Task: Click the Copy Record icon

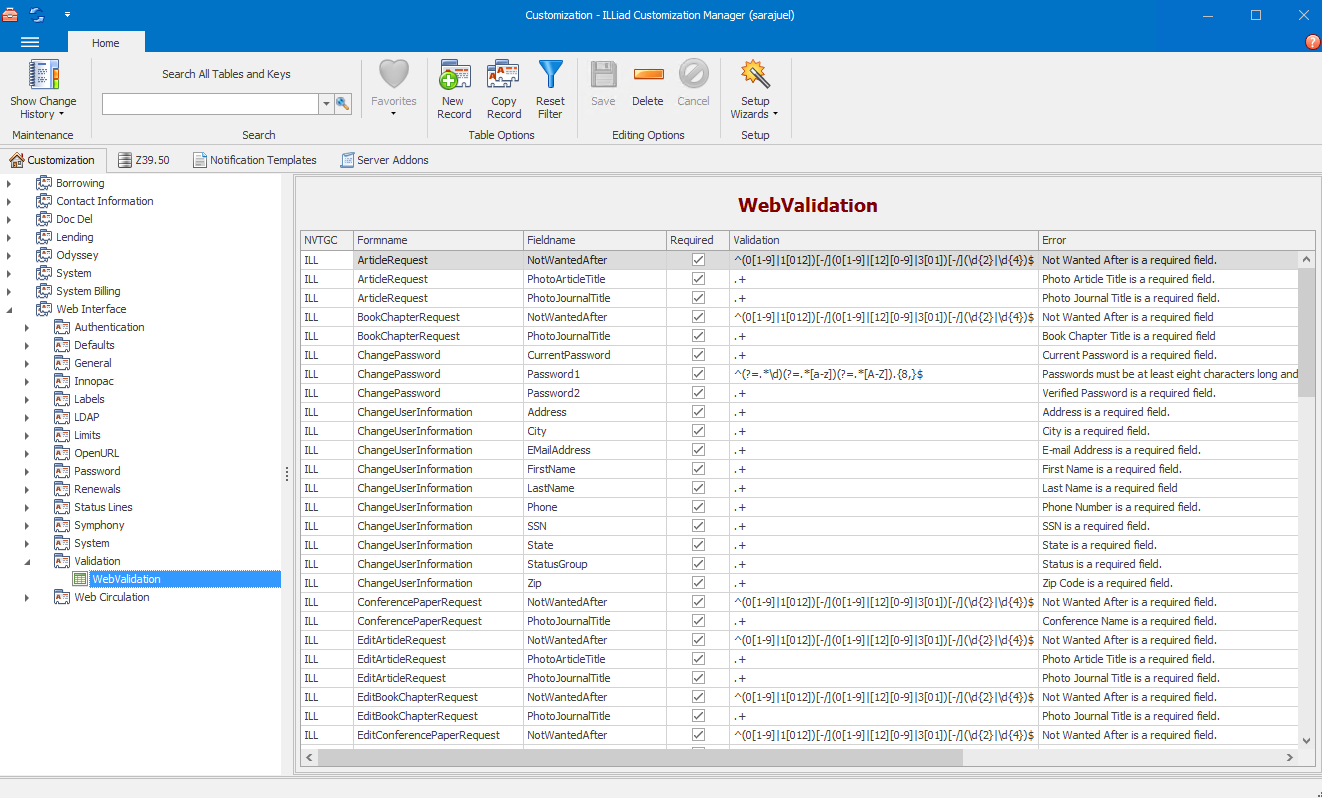Action: tap(503, 85)
